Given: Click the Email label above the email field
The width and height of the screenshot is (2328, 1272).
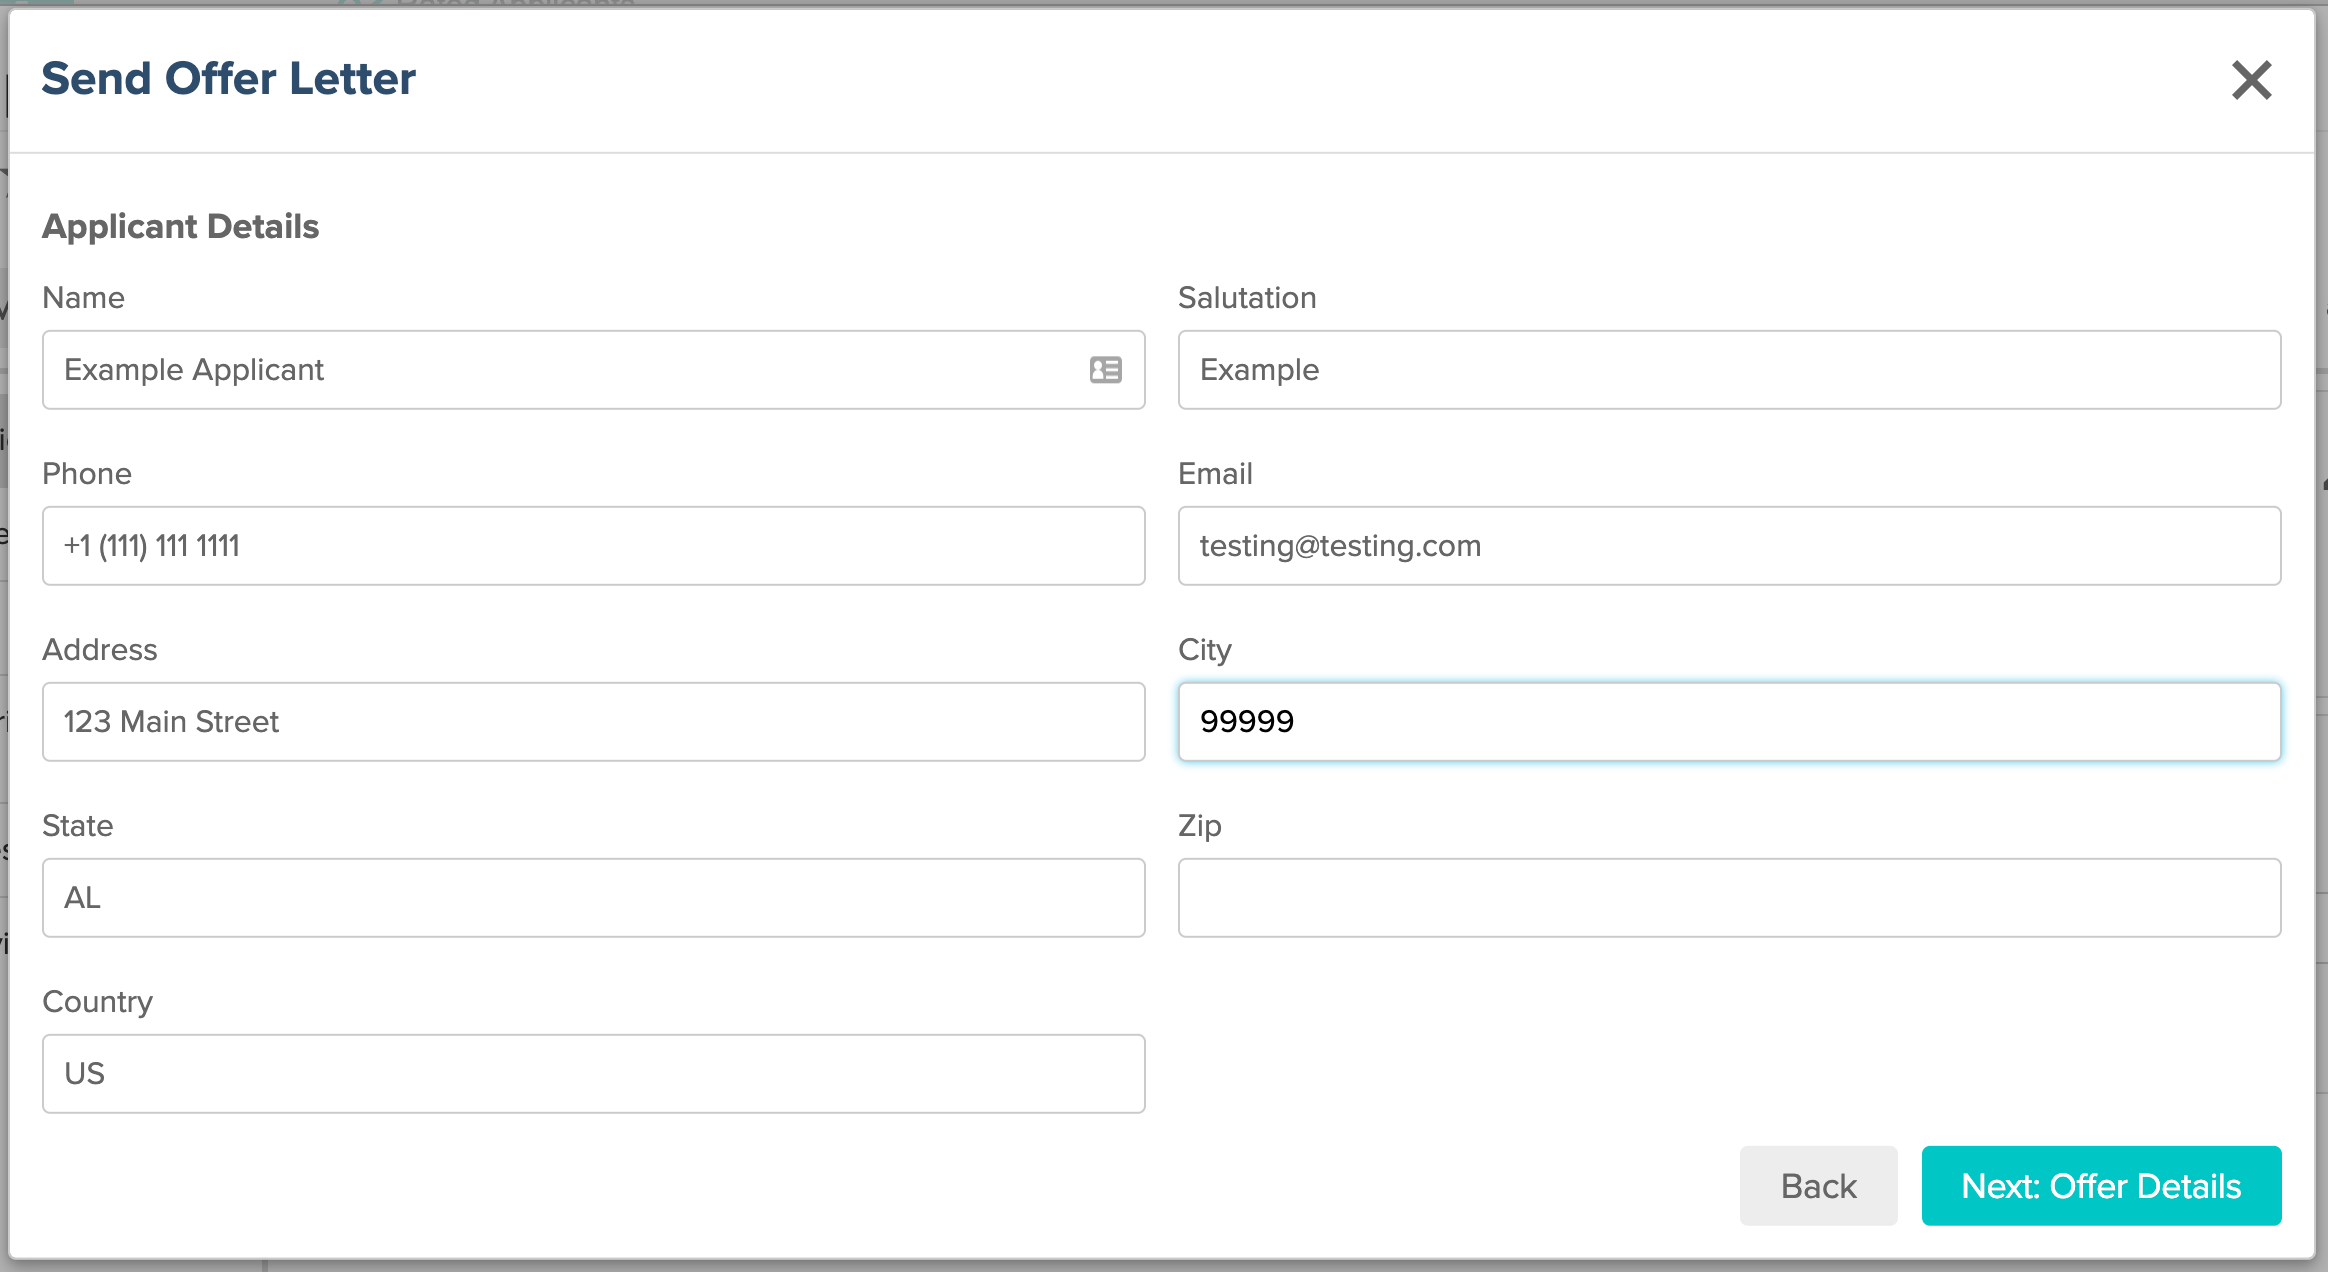Looking at the screenshot, I should pos(1215,473).
